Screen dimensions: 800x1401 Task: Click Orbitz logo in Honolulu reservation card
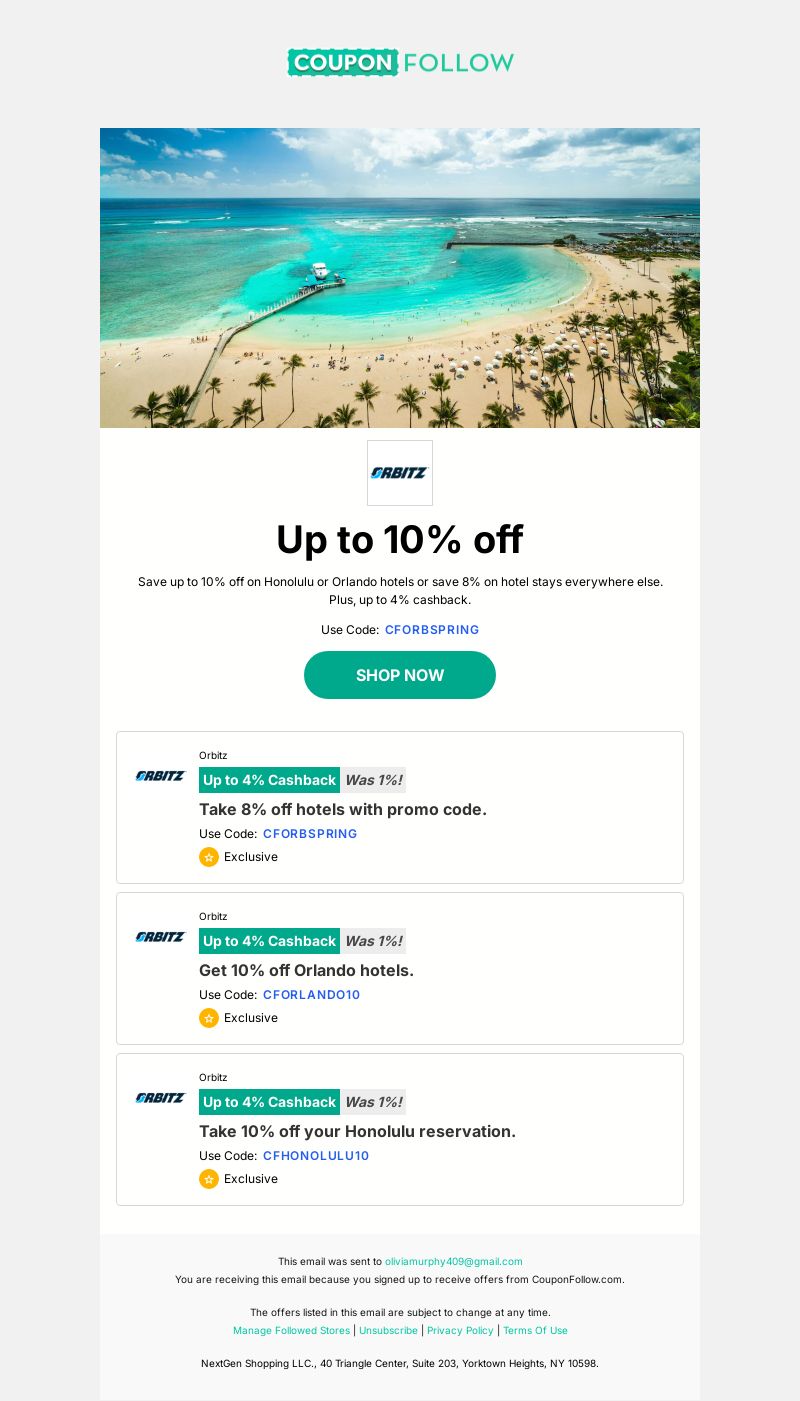[161, 1098]
